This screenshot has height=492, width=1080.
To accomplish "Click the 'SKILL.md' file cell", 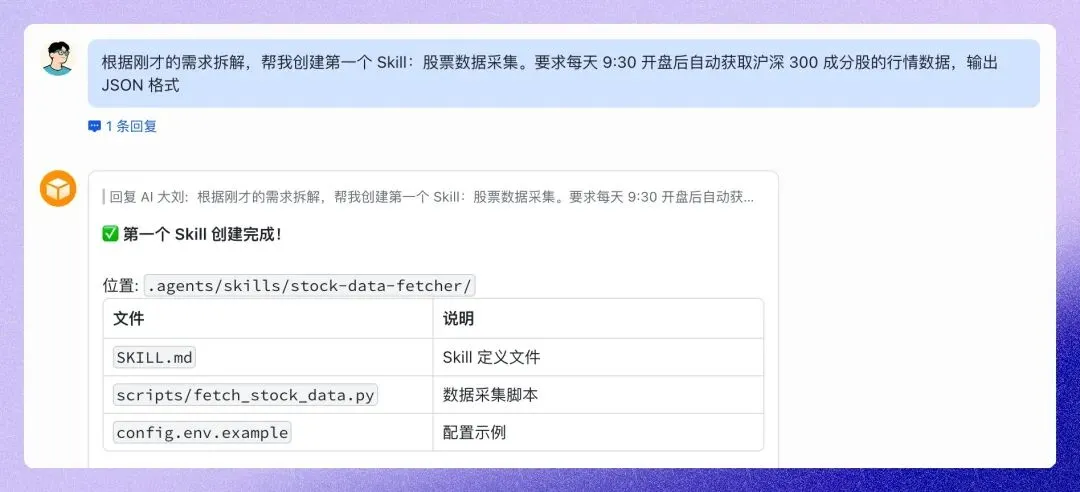I will click(268, 357).
